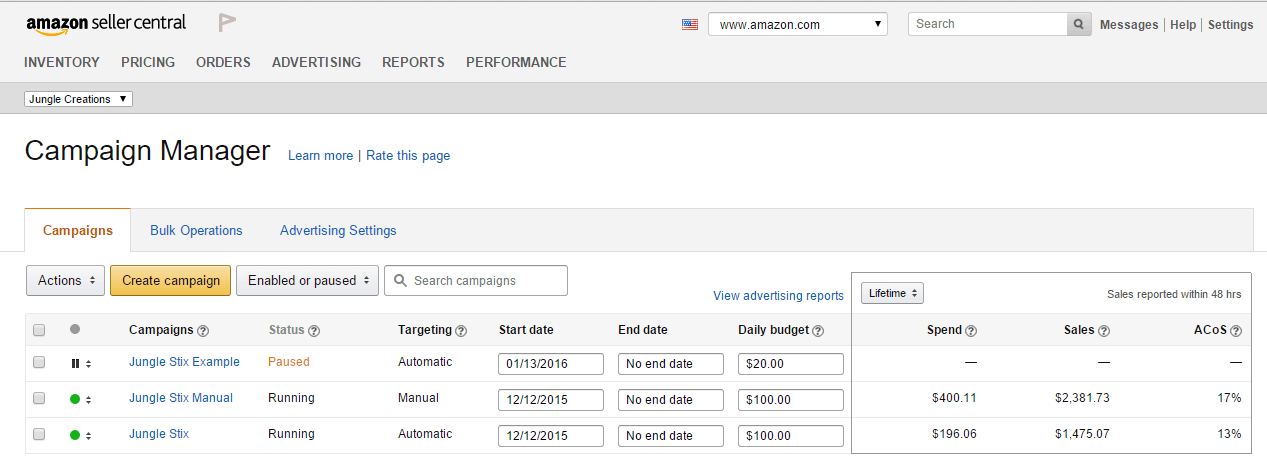Open the www.amazon.com marketplace dropdown
This screenshot has height=461, width=1267.
pyautogui.click(x=798, y=24)
